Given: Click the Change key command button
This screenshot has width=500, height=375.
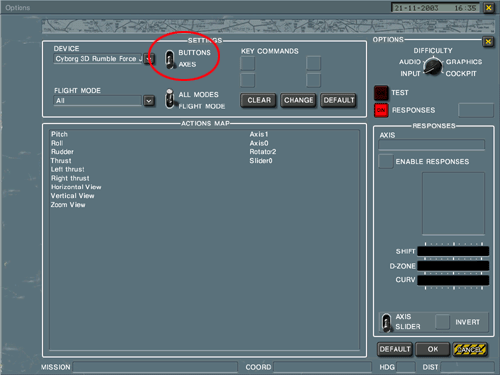Looking at the screenshot, I should click(x=298, y=100).
